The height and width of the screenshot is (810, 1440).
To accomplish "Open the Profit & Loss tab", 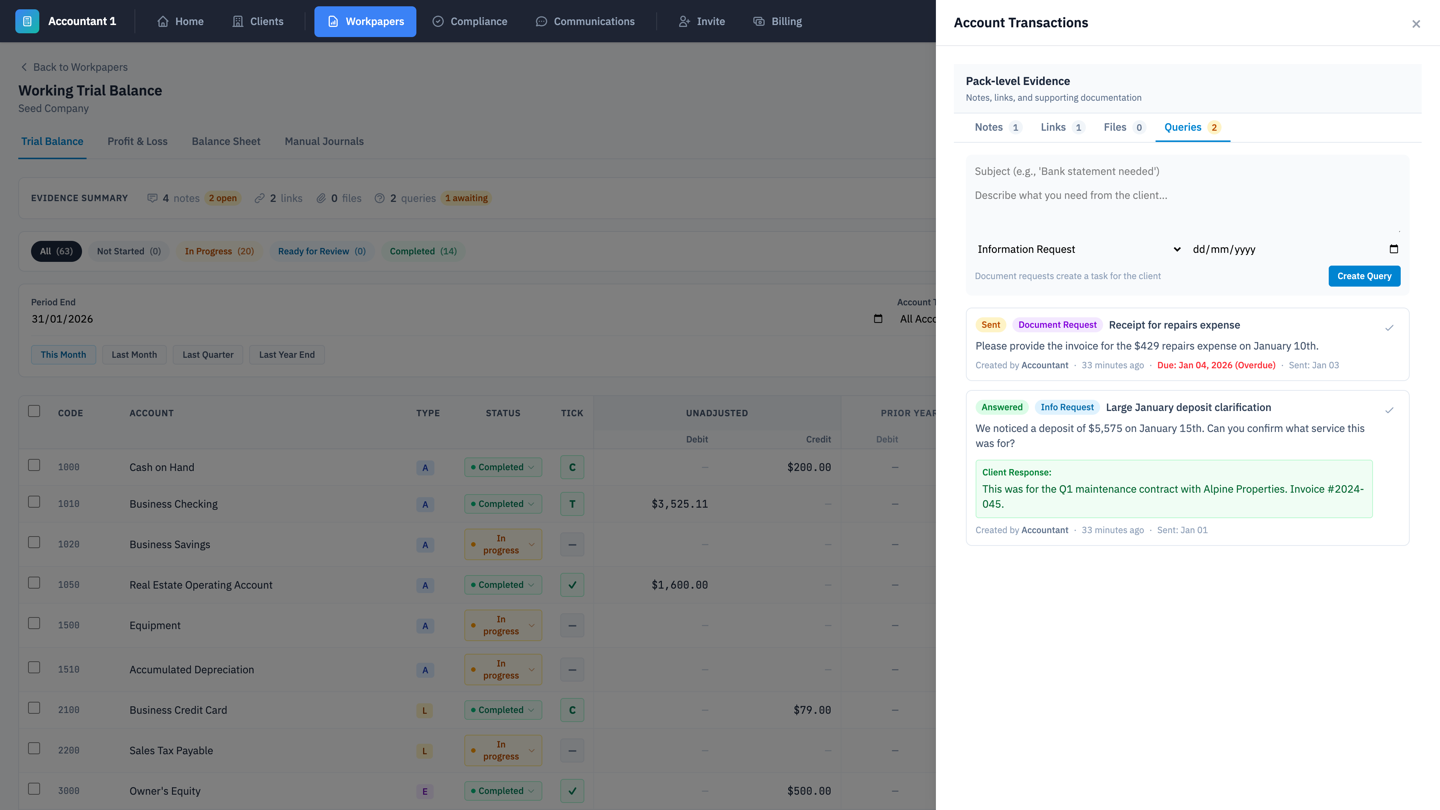I will (137, 141).
